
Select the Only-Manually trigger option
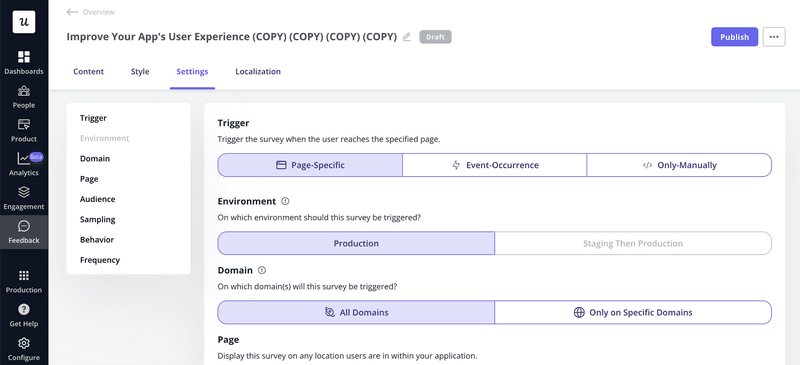679,165
